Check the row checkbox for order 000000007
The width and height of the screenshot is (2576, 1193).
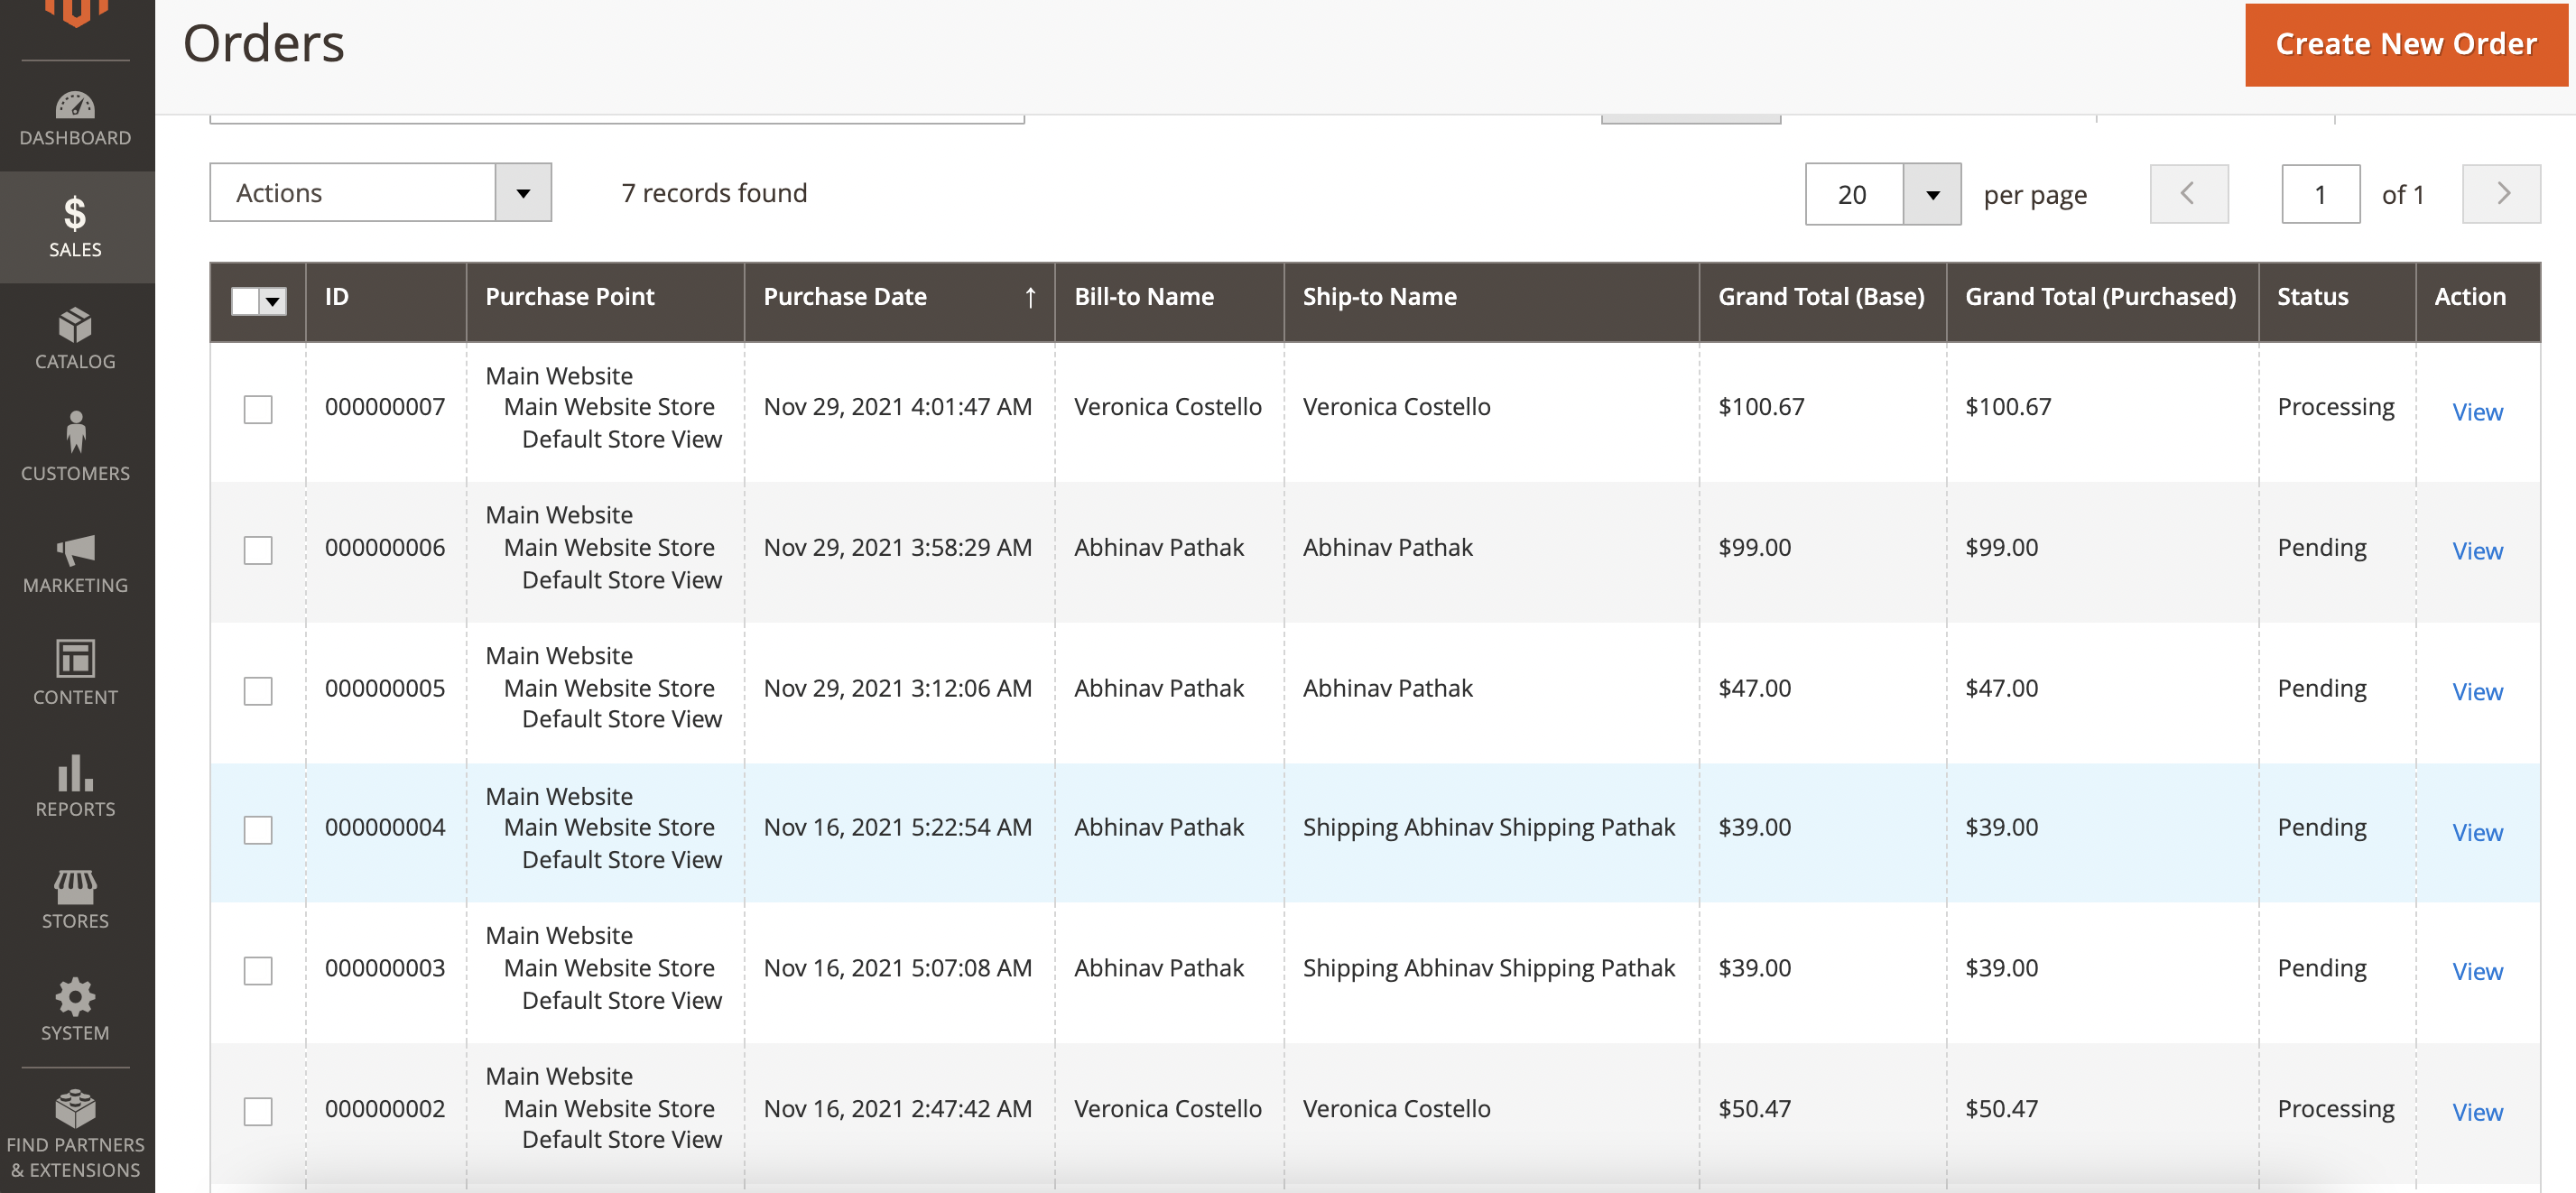(257, 408)
